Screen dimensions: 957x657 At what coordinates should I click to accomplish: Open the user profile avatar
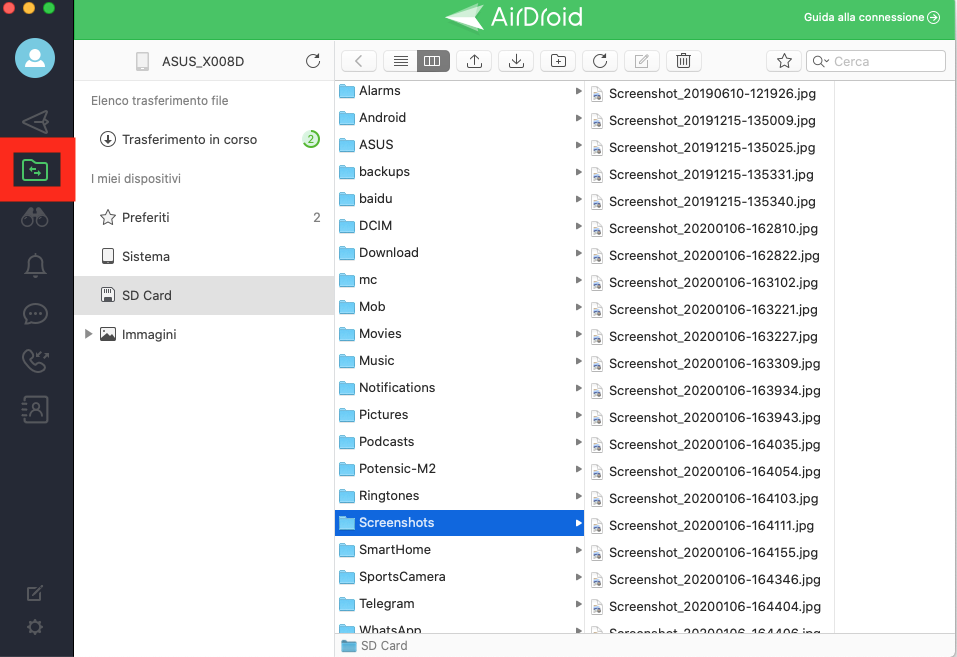(35, 58)
